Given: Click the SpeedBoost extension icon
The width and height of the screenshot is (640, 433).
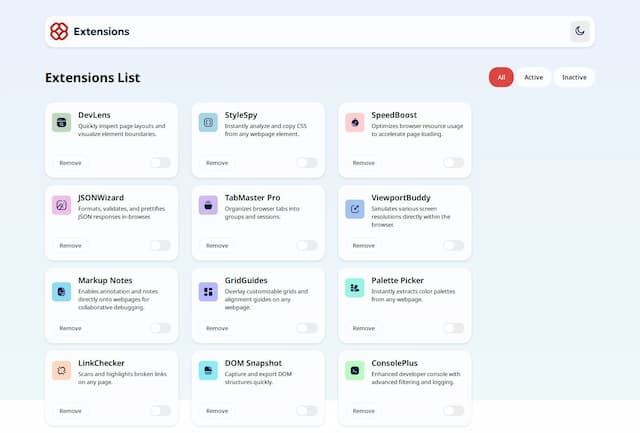Looking at the screenshot, I should click(355, 123).
